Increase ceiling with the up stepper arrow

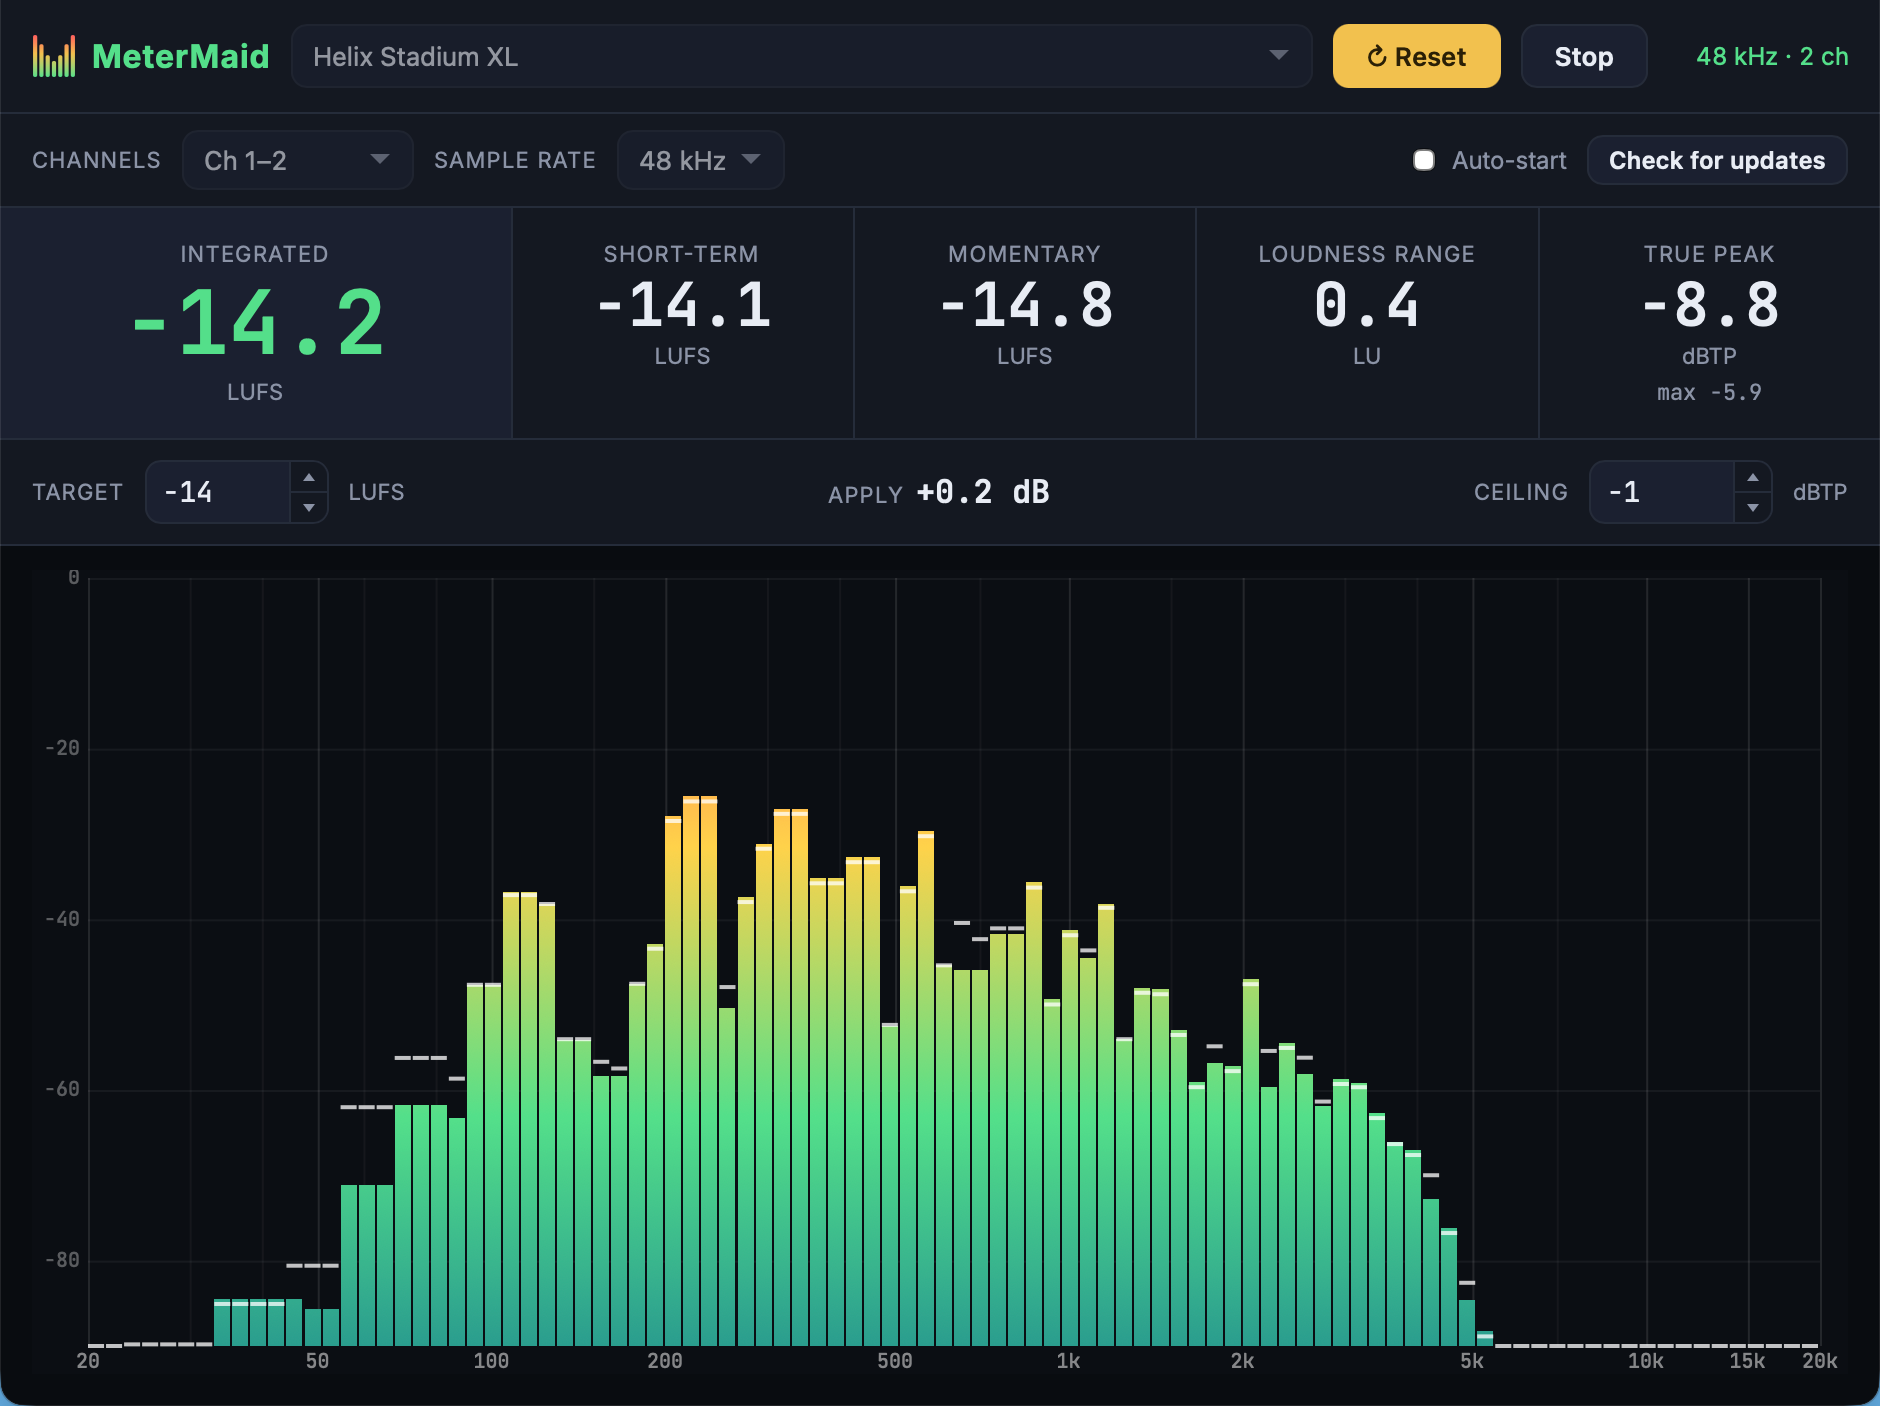pos(1752,477)
